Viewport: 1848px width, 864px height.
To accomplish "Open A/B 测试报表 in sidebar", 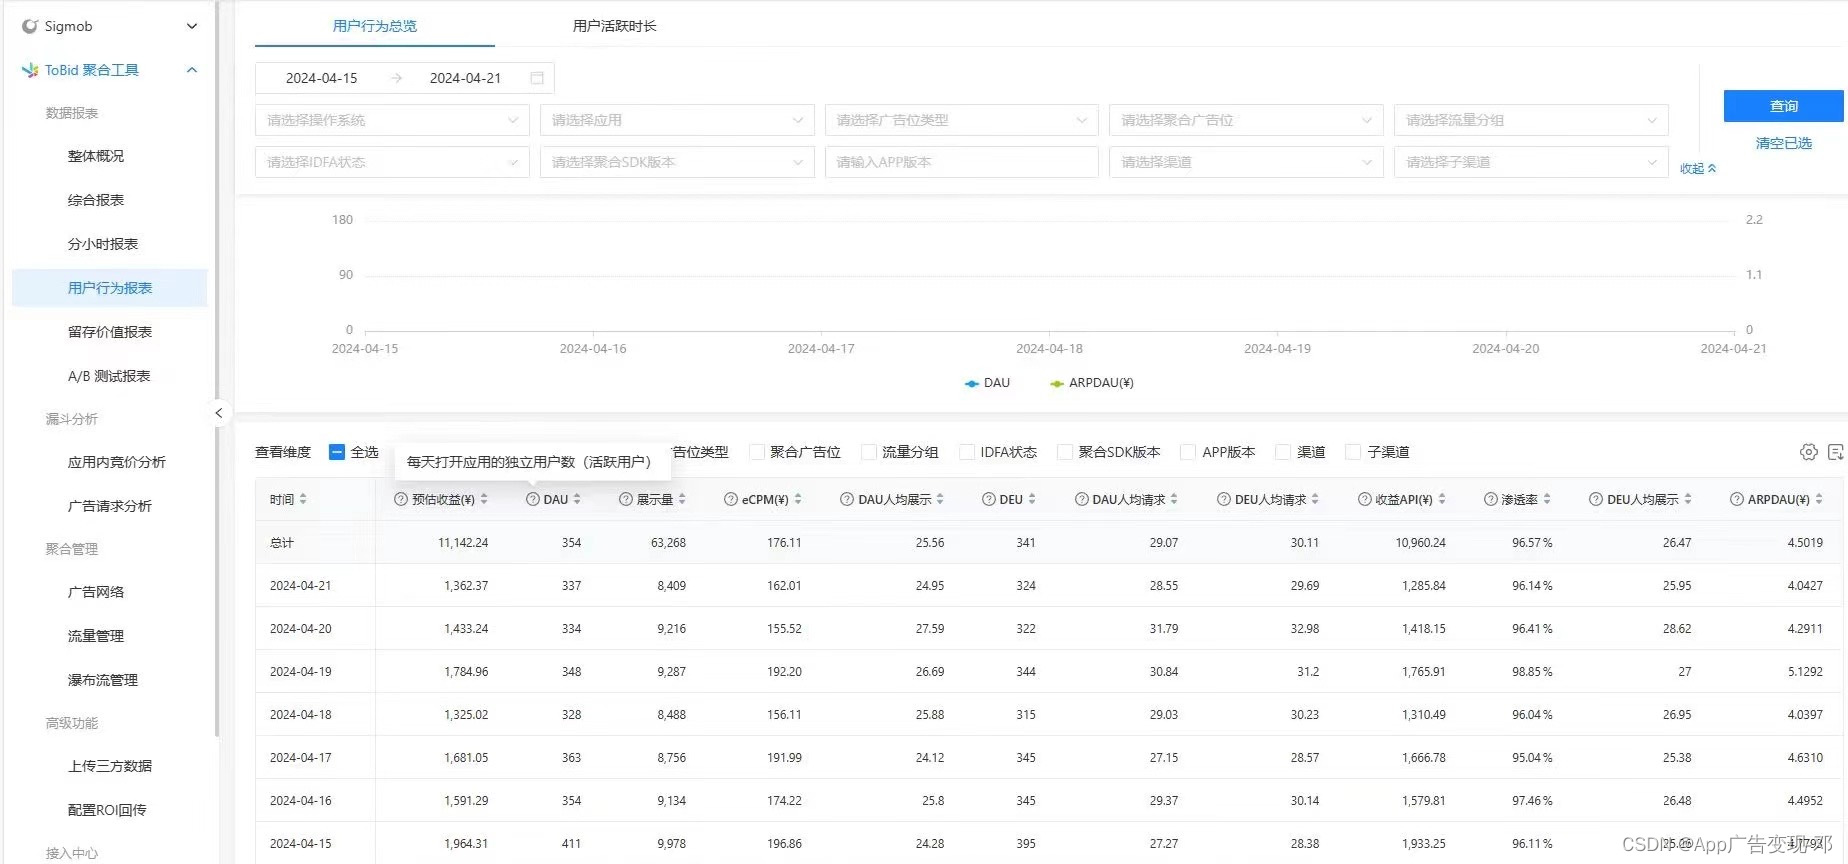I will (x=109, y=376).
